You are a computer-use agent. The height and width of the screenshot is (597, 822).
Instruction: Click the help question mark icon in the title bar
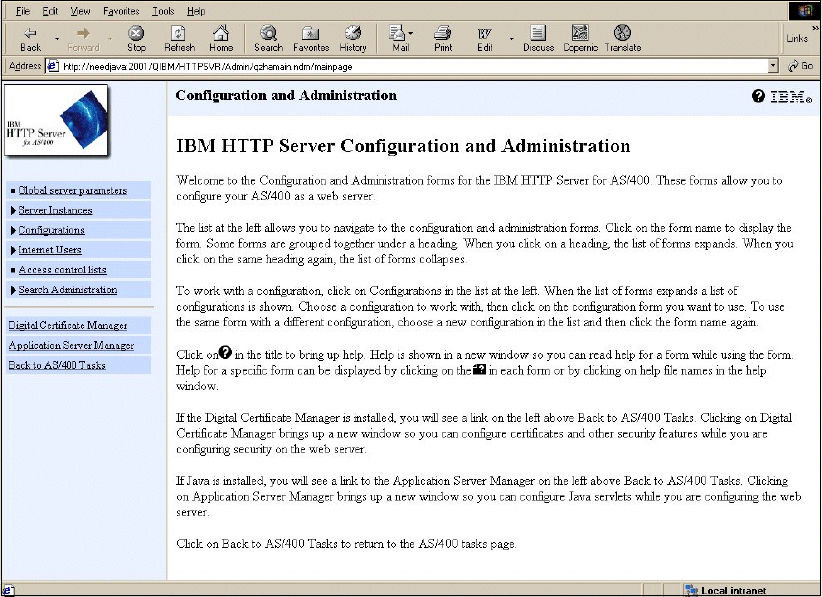[758, 96]
